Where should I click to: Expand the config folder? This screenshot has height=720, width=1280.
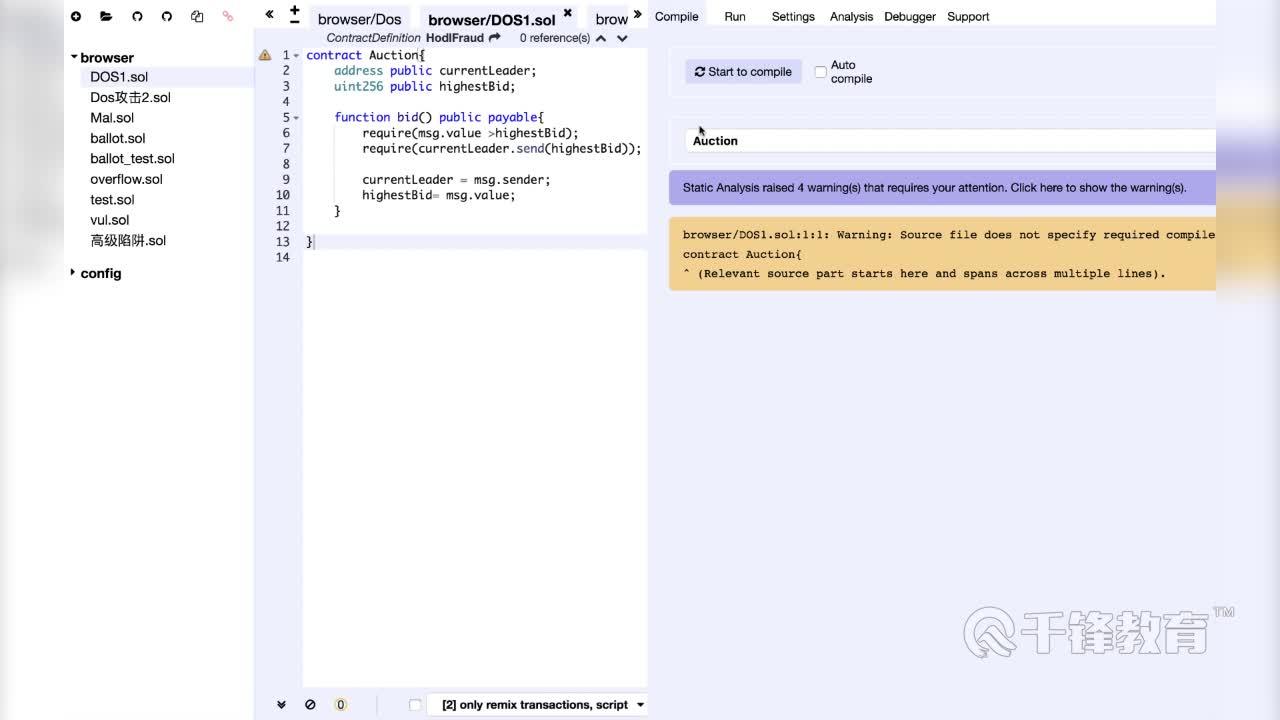(74, 273)
